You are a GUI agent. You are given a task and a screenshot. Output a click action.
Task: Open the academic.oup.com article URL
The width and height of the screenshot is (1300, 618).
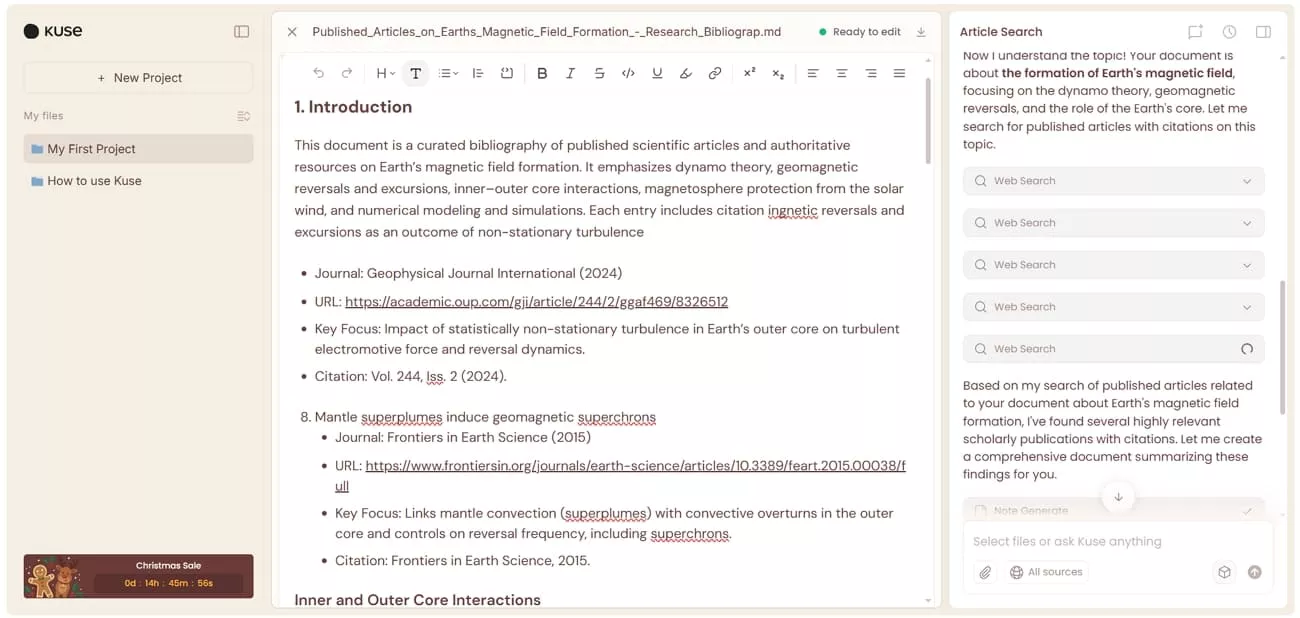(x=538, y=301)
